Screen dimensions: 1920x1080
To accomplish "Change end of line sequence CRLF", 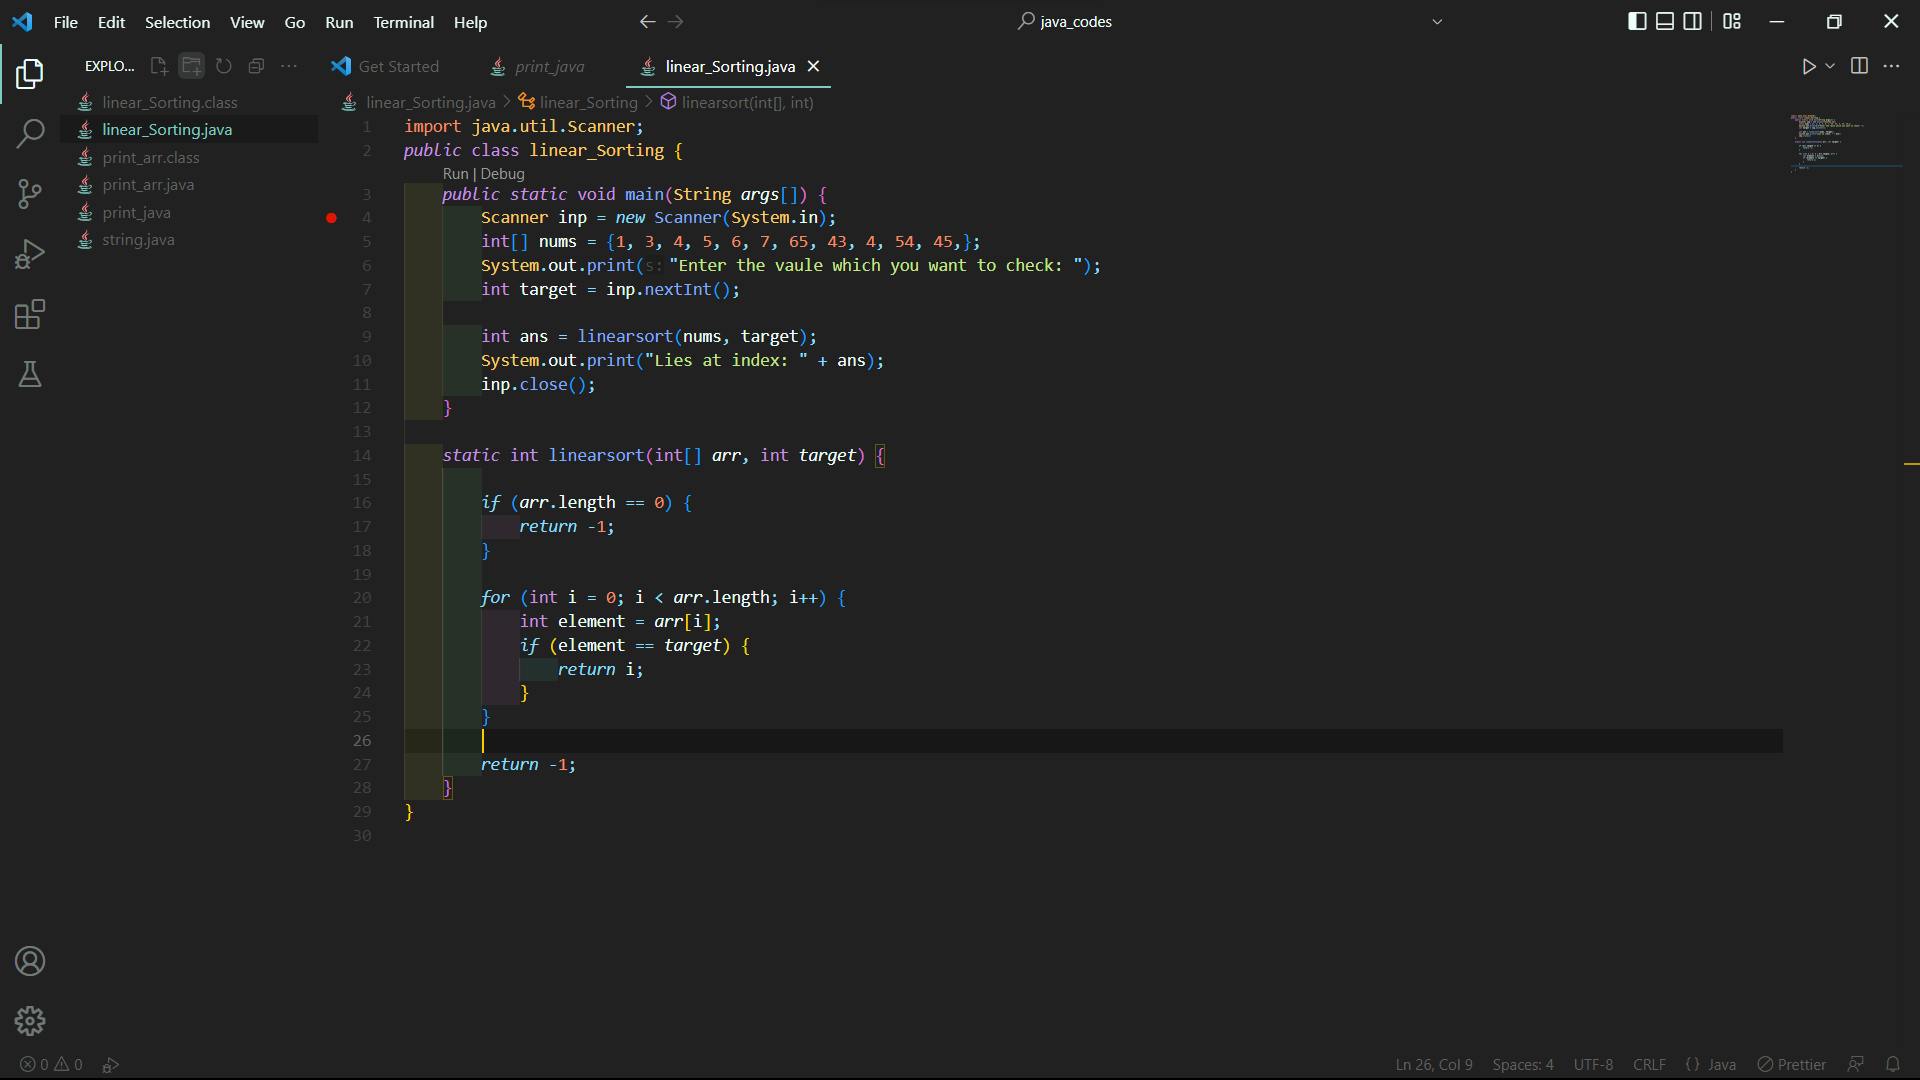I will (x=1649, y=1064).
